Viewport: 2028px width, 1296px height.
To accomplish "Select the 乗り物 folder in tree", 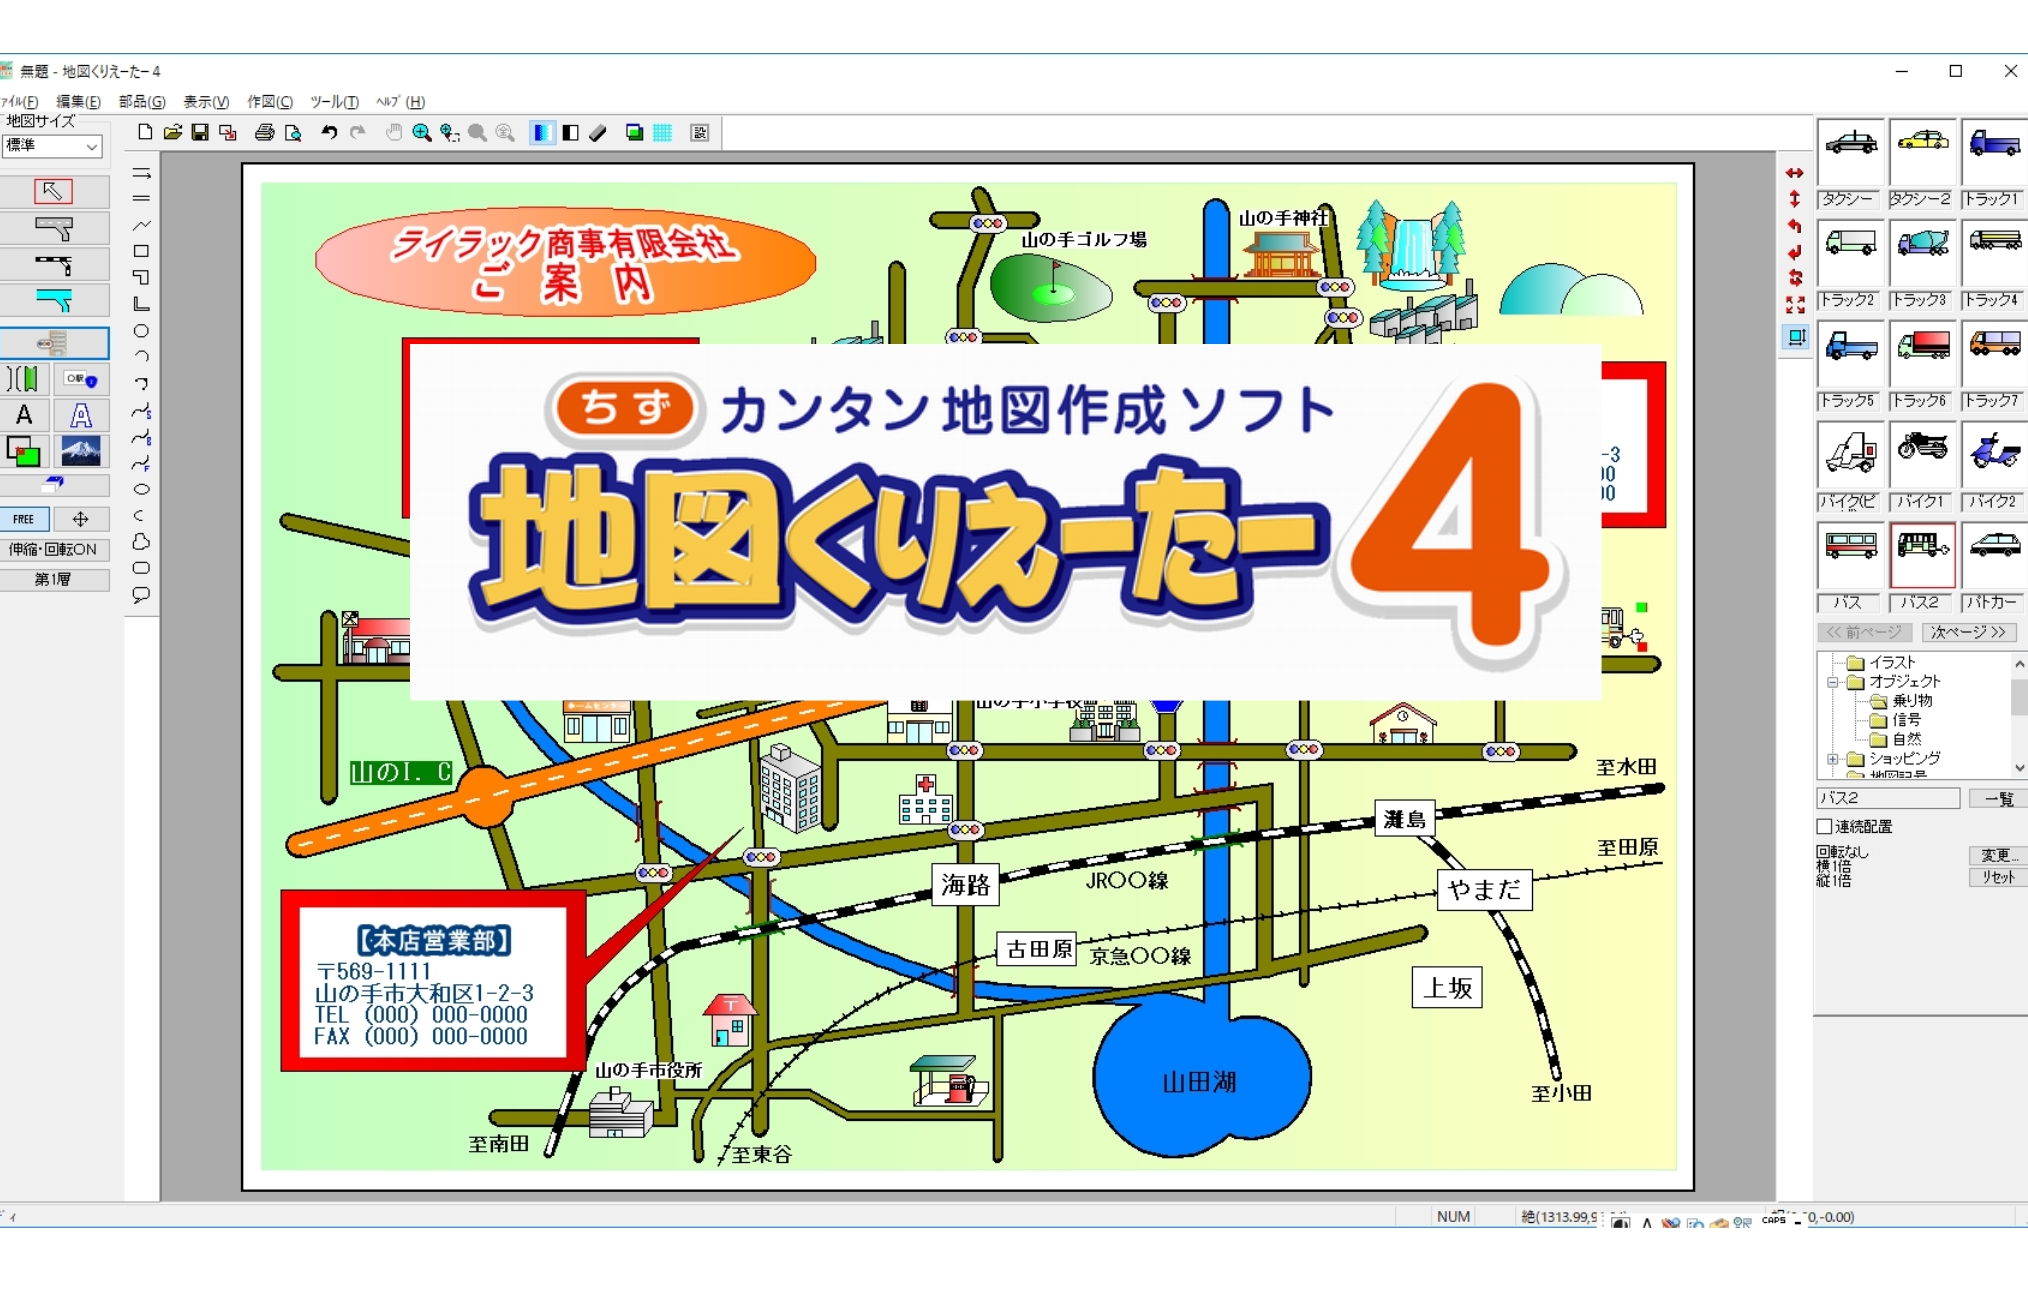I will coord(1901,701).
